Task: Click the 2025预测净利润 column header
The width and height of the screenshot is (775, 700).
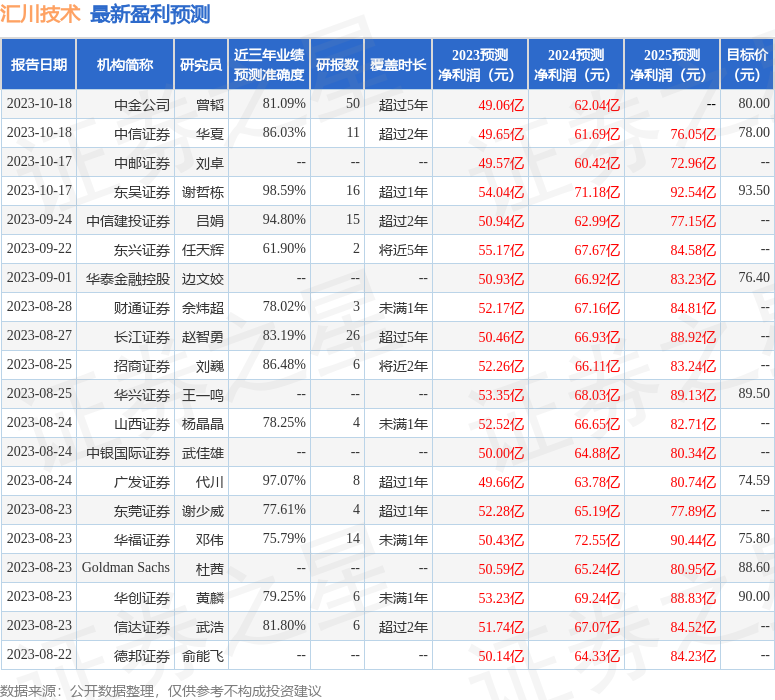Action: point(672,65)
